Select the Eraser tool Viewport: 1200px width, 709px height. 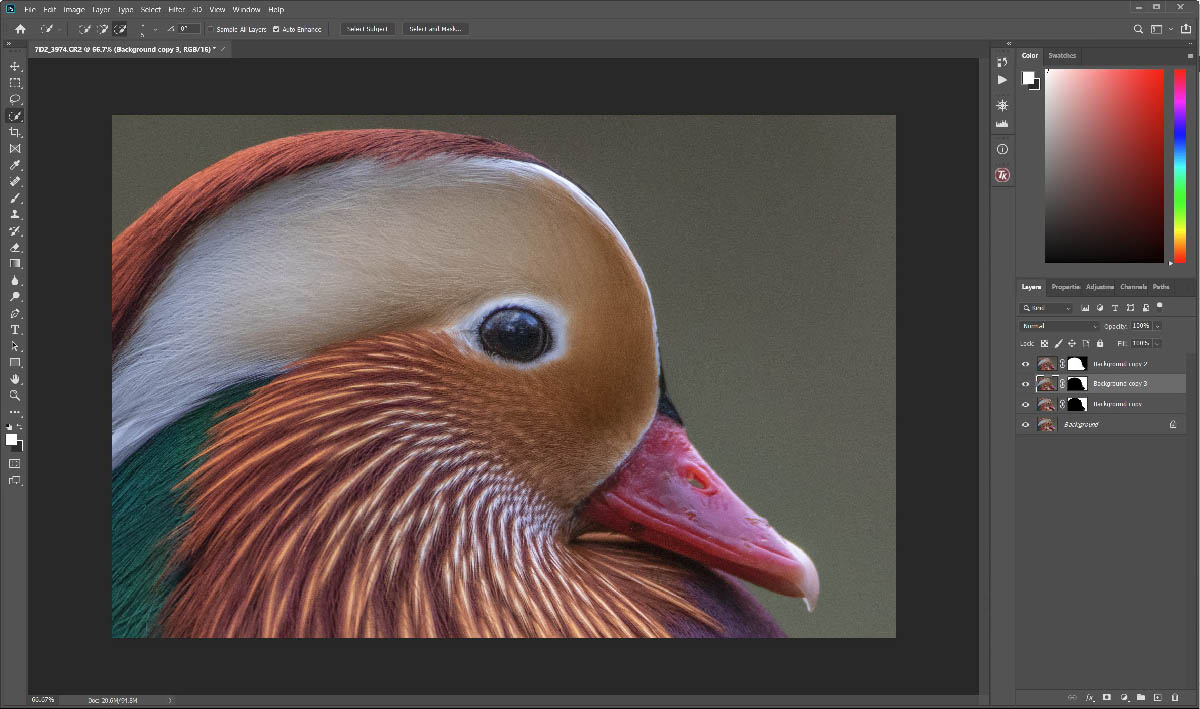[15, 247]
